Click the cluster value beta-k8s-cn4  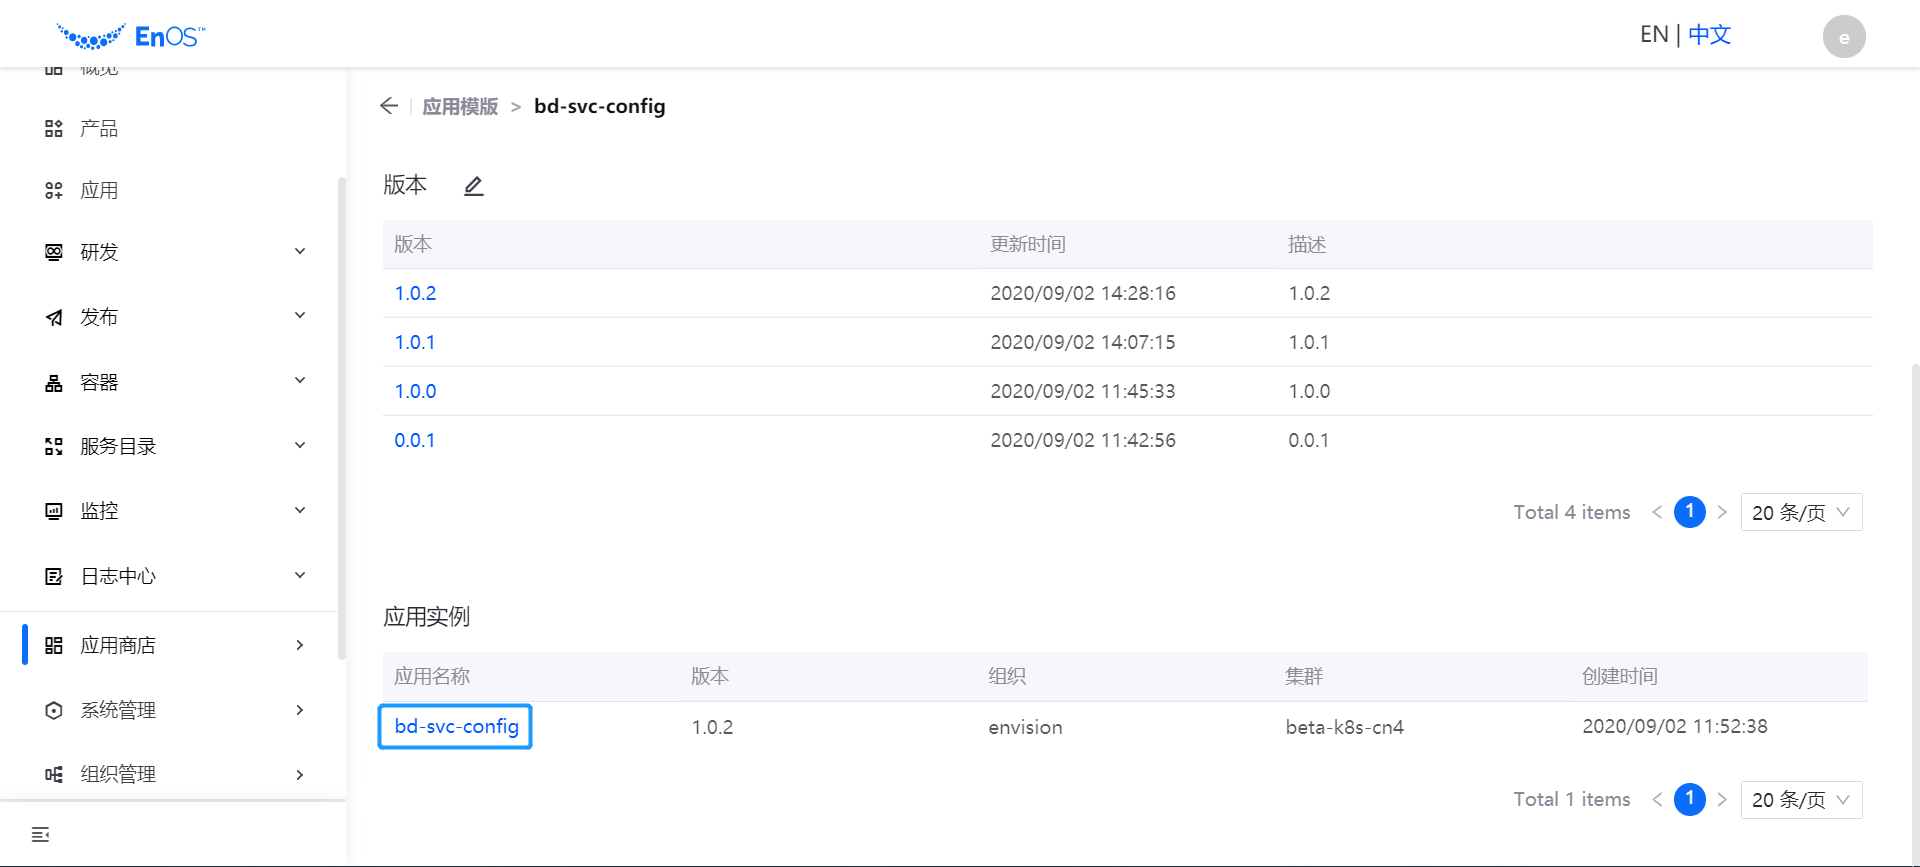point(1345,727)
